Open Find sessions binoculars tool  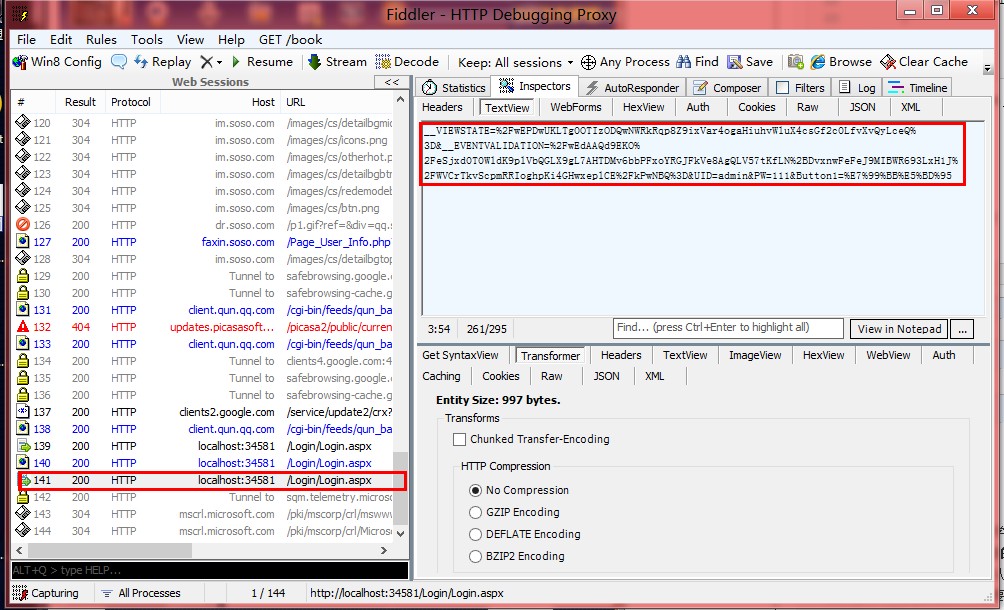click(698, 62)
